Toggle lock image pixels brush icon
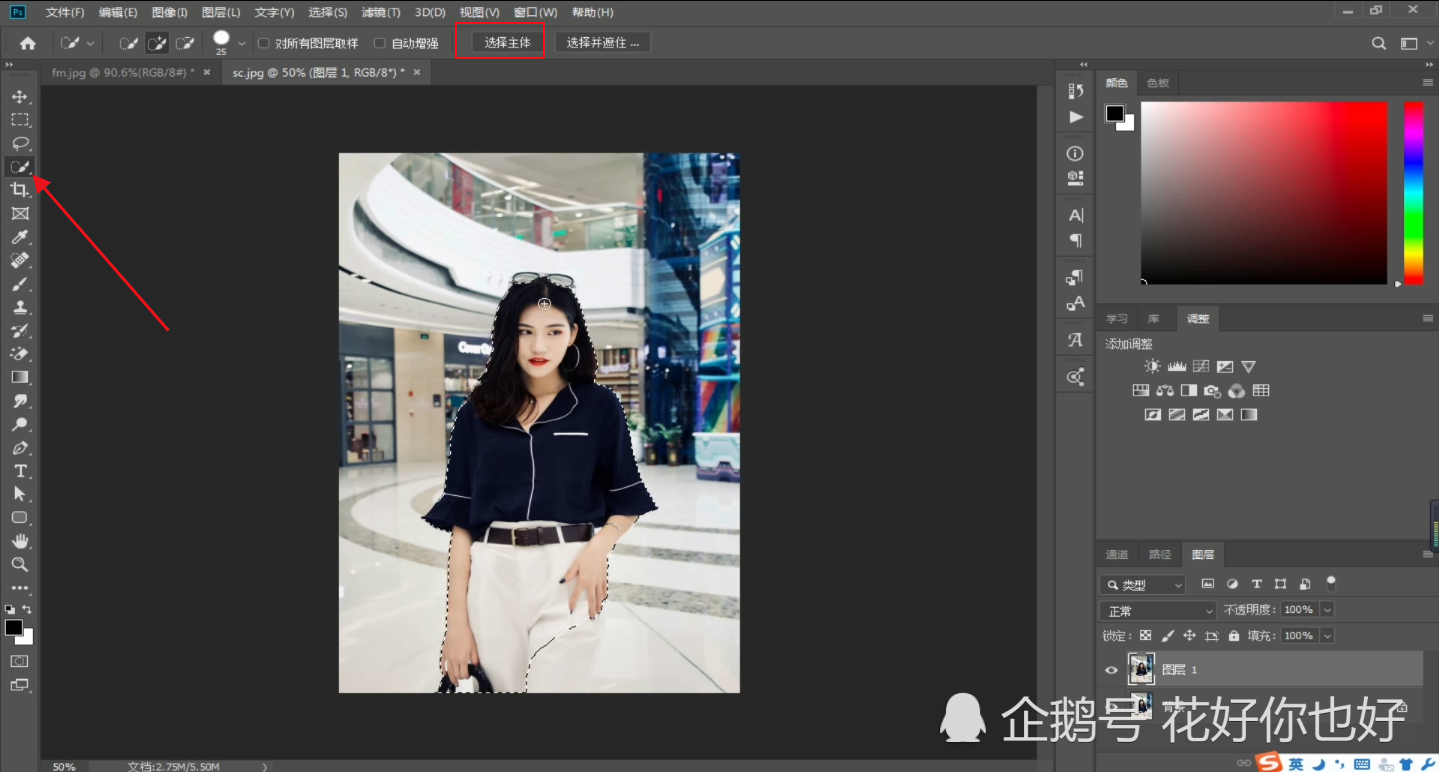This screenshot has width=1439, height=772. [x=1167, y=636]
